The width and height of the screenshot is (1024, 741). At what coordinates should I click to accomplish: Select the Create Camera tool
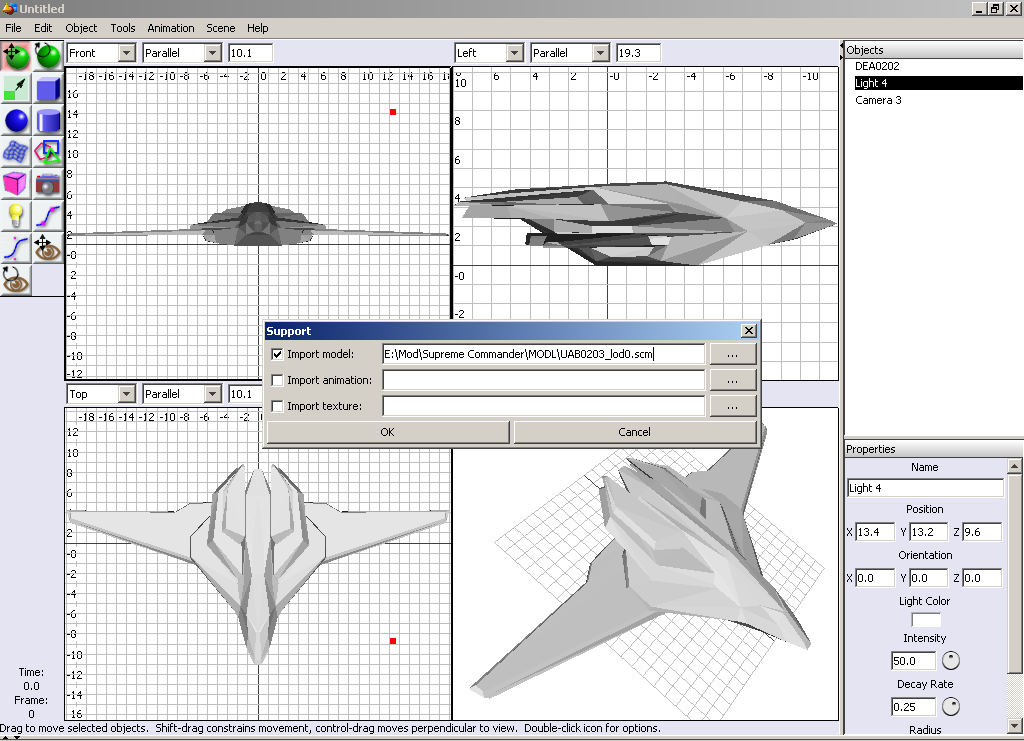48,184
